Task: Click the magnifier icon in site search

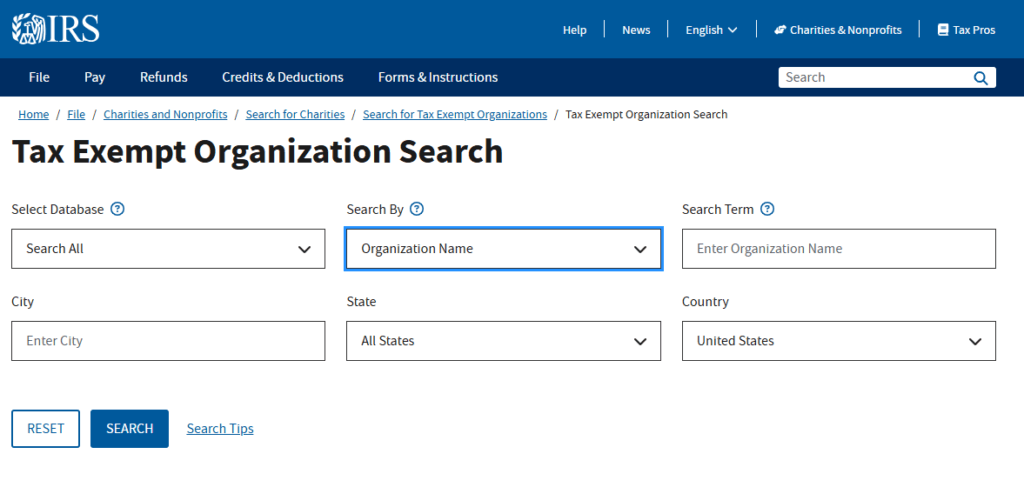Action: pos(980,78)
